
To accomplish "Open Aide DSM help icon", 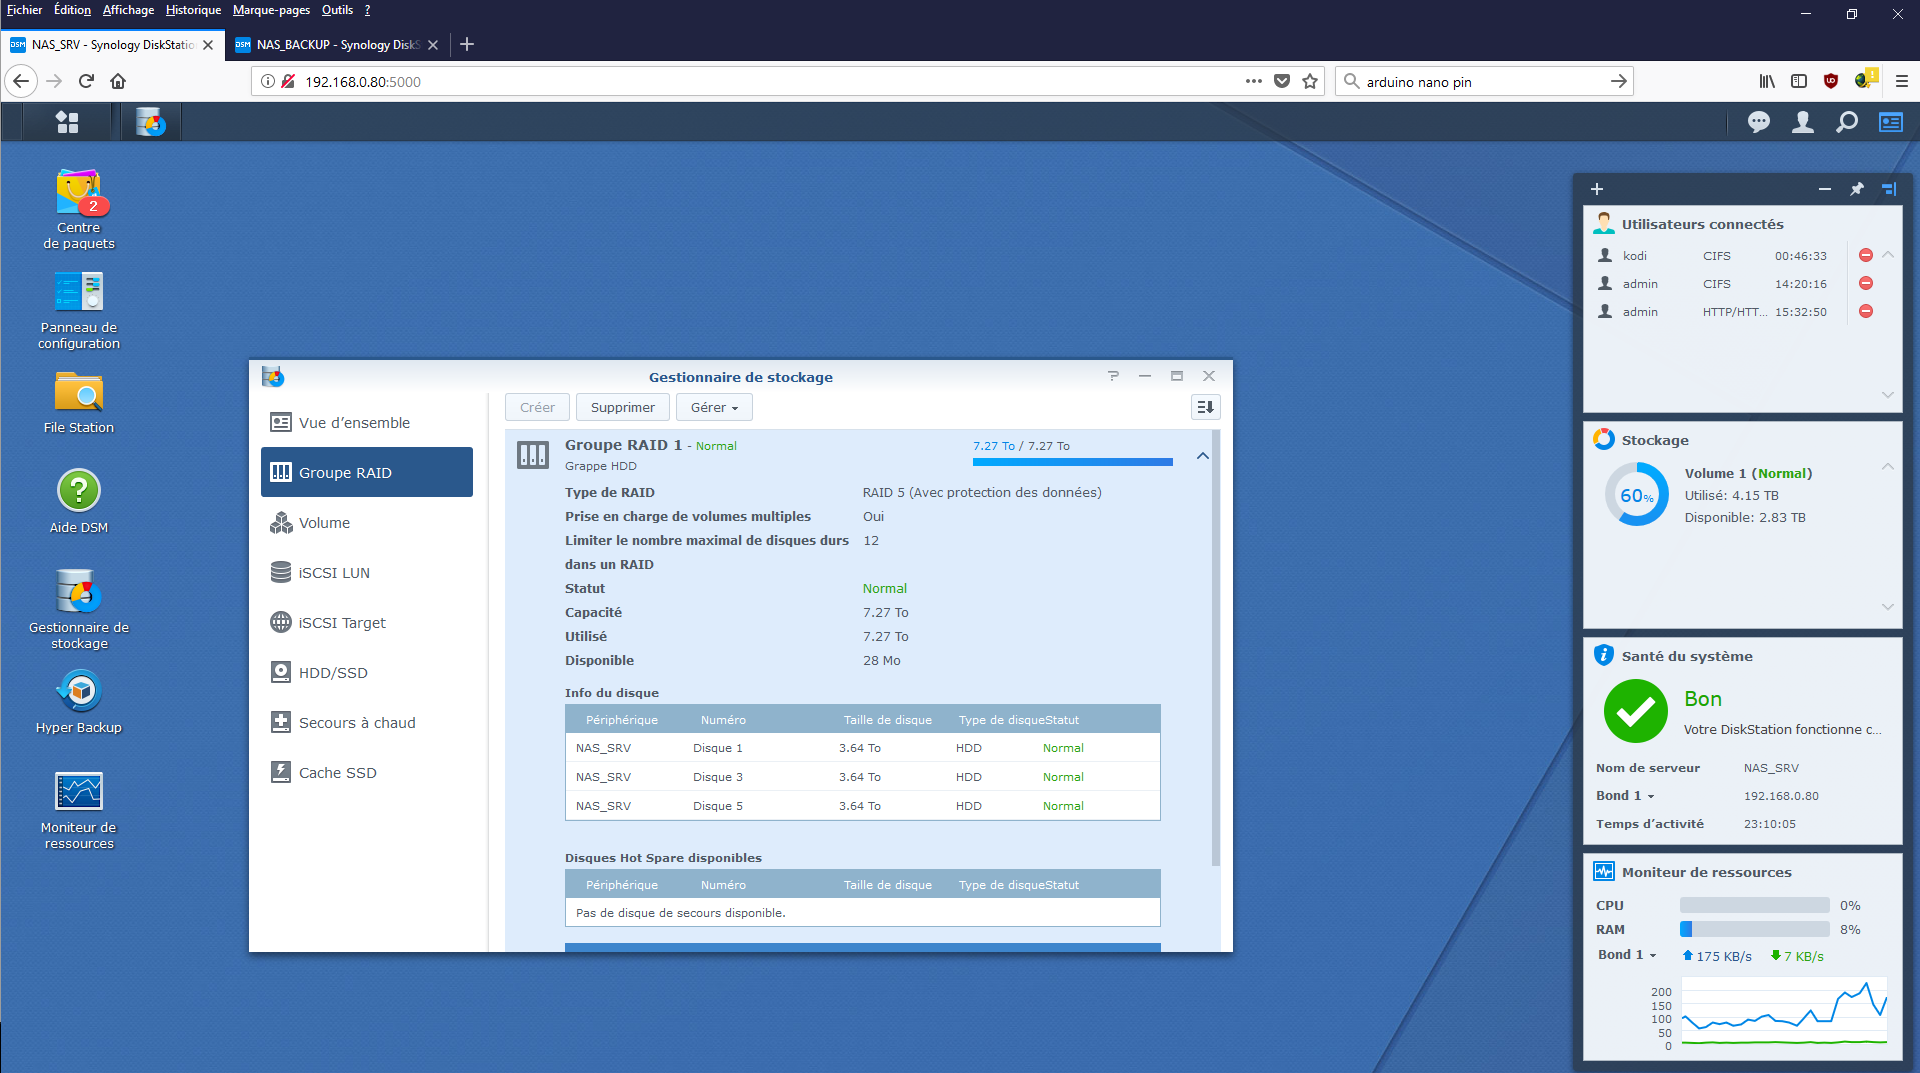I will (x=79, y=502).
